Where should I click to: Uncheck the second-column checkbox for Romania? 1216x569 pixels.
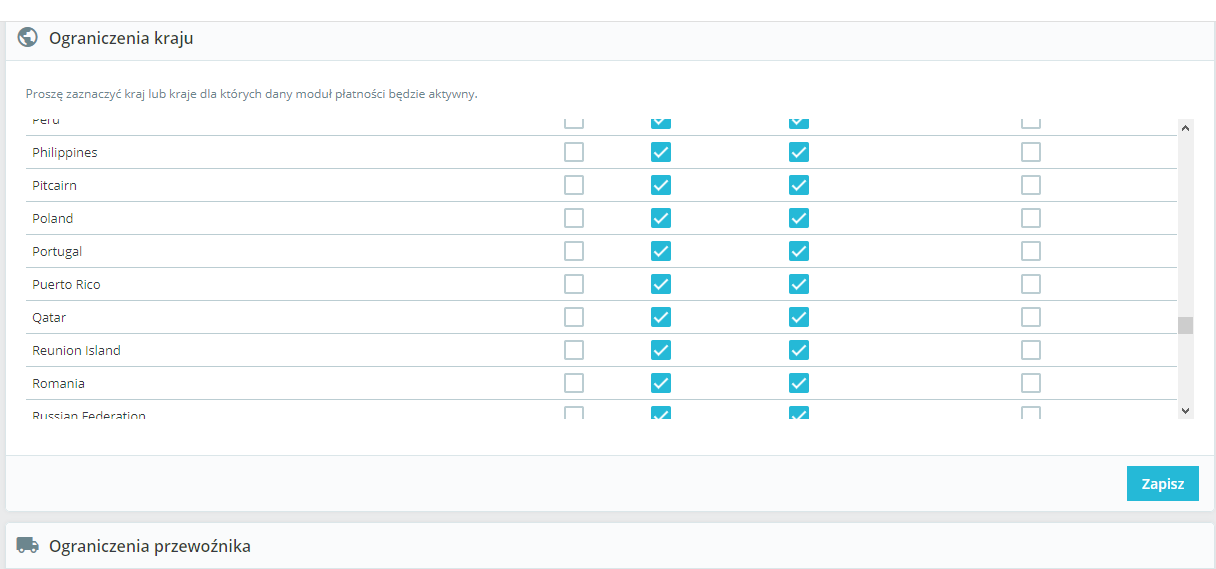(661, 383)
